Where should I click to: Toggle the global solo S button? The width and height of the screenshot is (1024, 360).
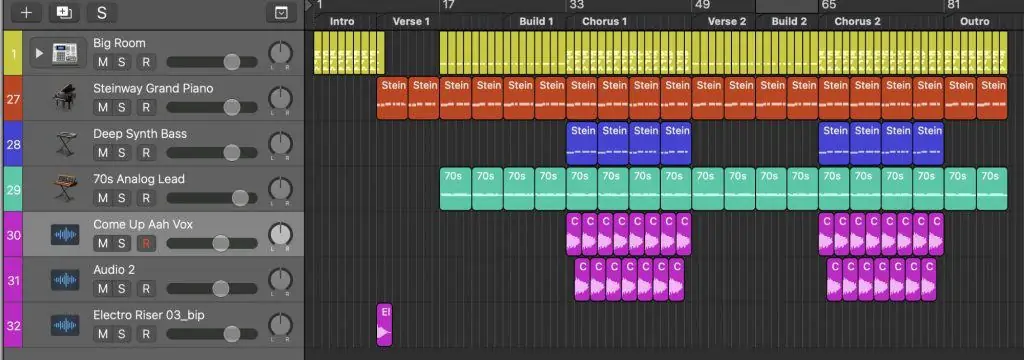click(x=101, y=12)
